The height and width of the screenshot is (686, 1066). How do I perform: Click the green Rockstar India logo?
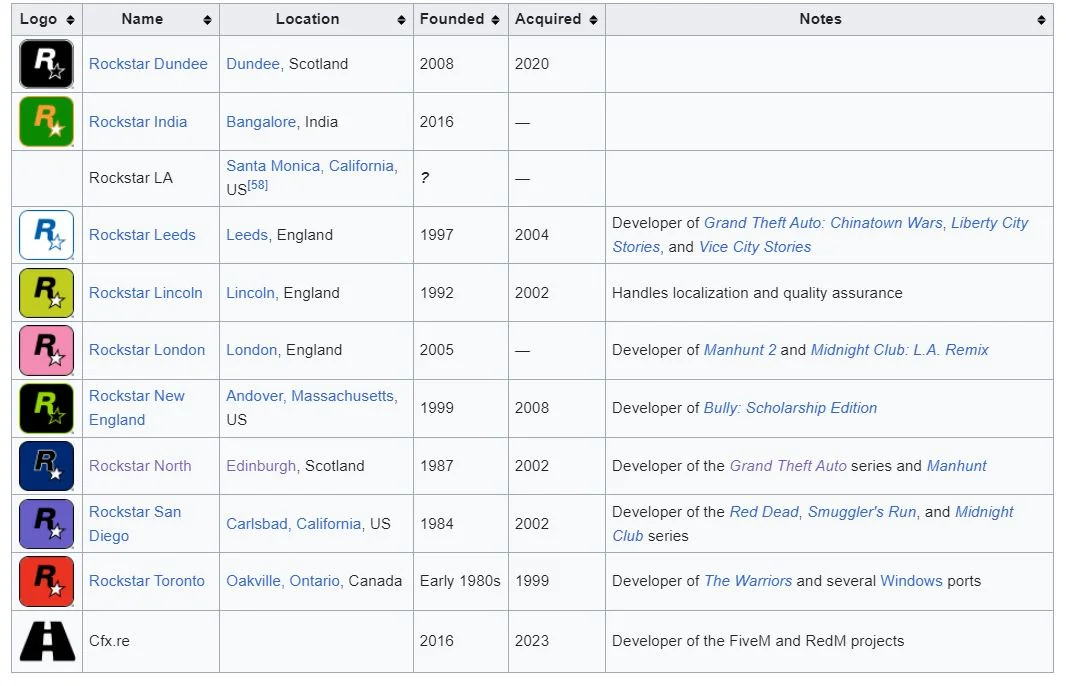click(x=46, y=122)
